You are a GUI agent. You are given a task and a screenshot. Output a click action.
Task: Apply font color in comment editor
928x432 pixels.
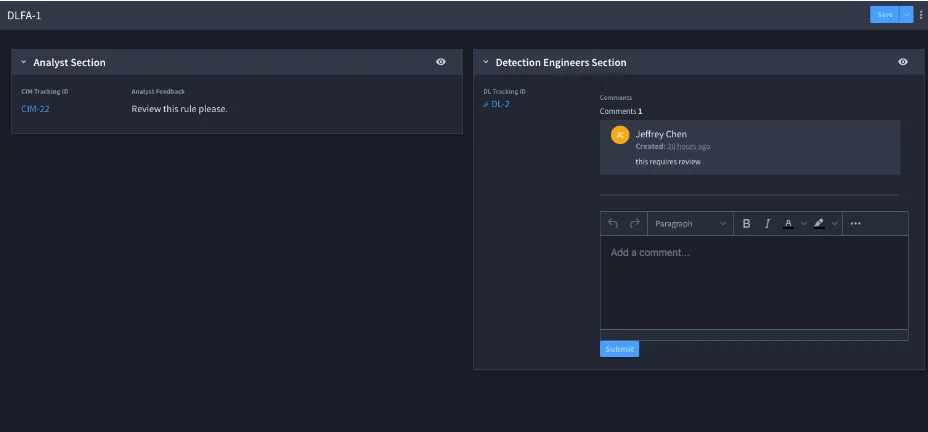point(788,224)
